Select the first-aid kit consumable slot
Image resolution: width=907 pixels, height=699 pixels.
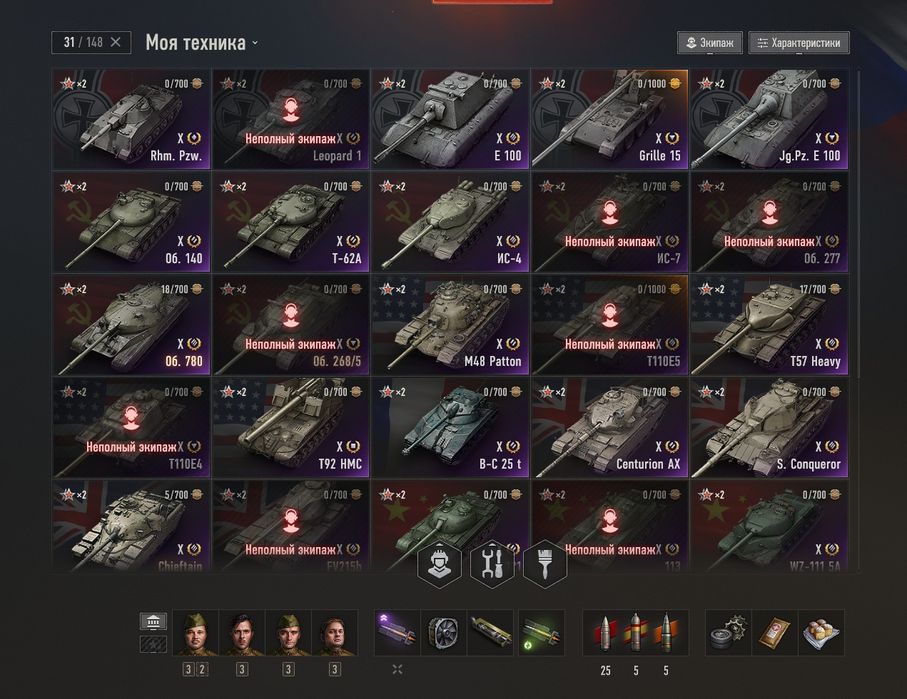coord(775,632)
